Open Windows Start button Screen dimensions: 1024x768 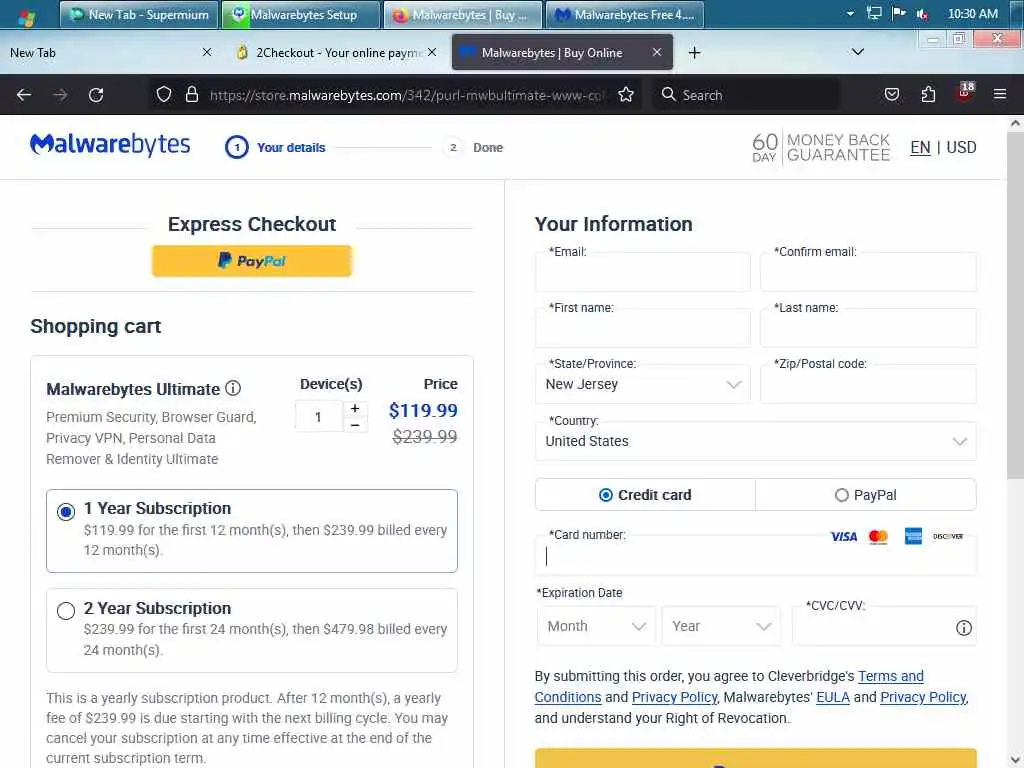(27, 16)
